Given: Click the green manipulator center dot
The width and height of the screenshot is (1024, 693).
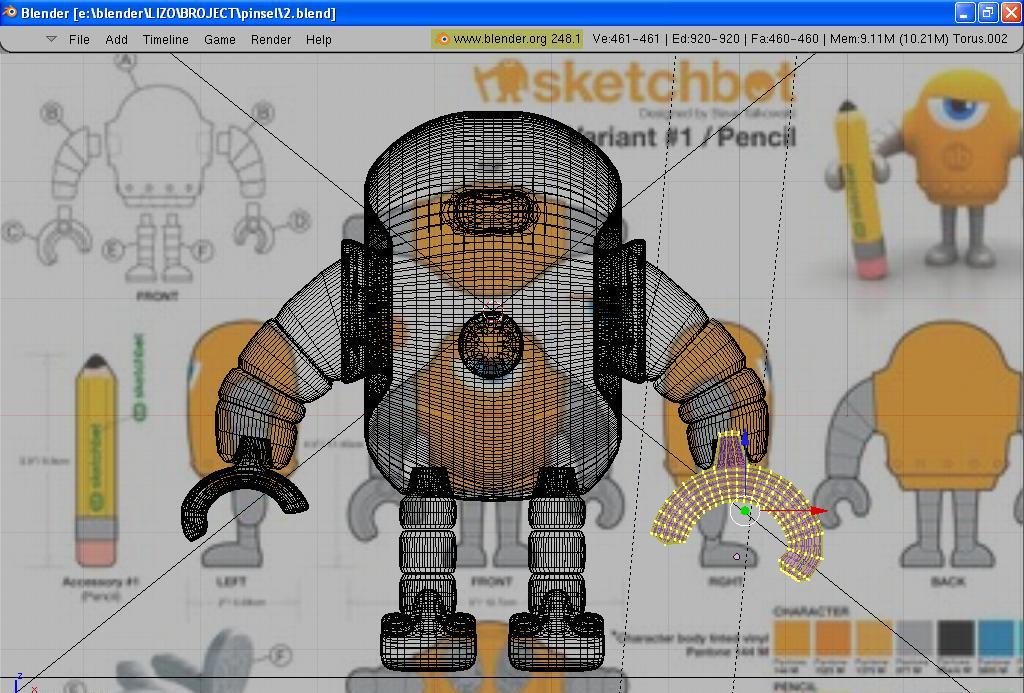Looking at the screenshot, I should 745,511.
